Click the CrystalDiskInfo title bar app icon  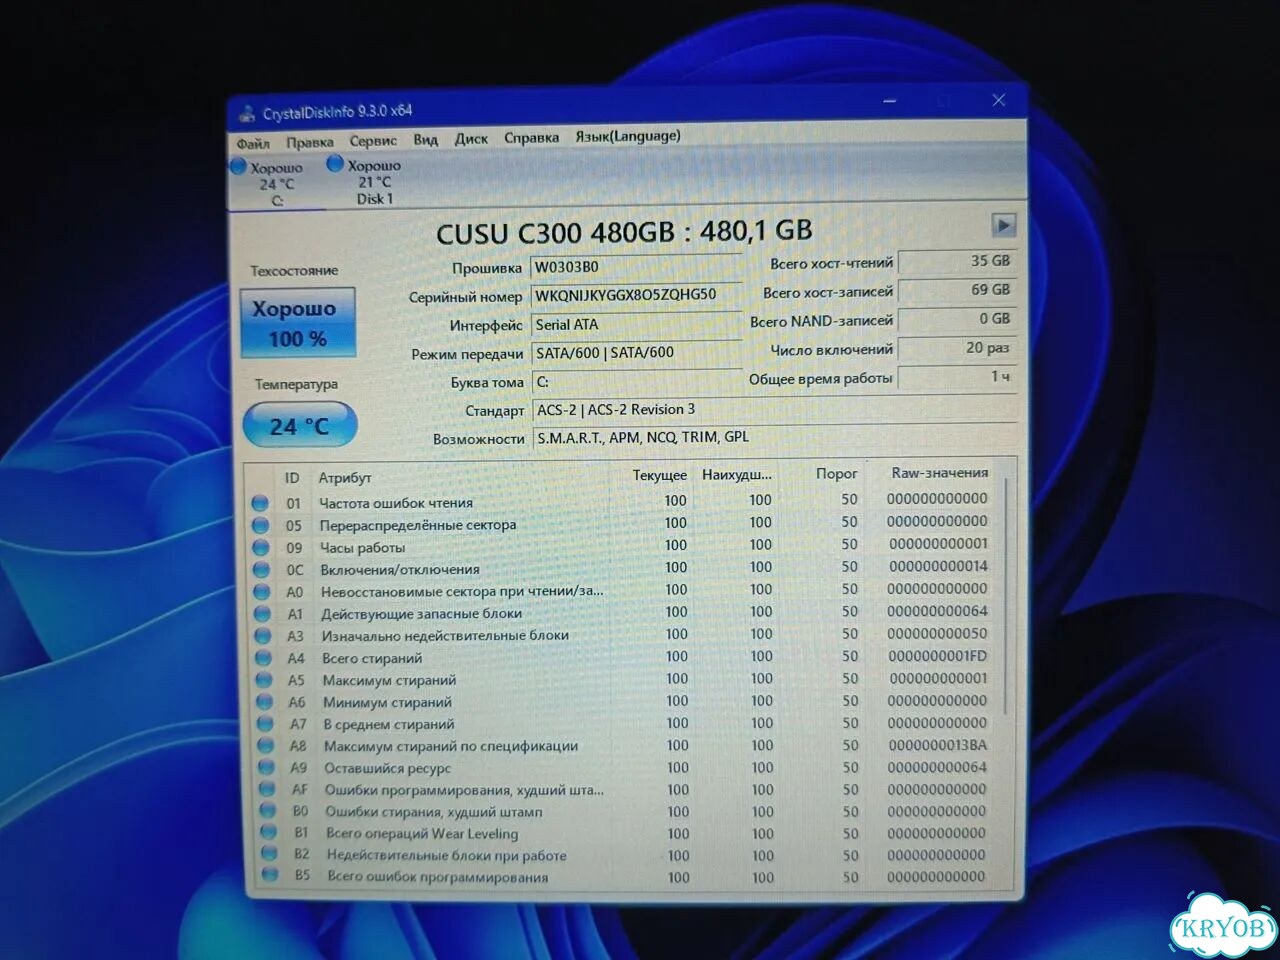point(247,112)
